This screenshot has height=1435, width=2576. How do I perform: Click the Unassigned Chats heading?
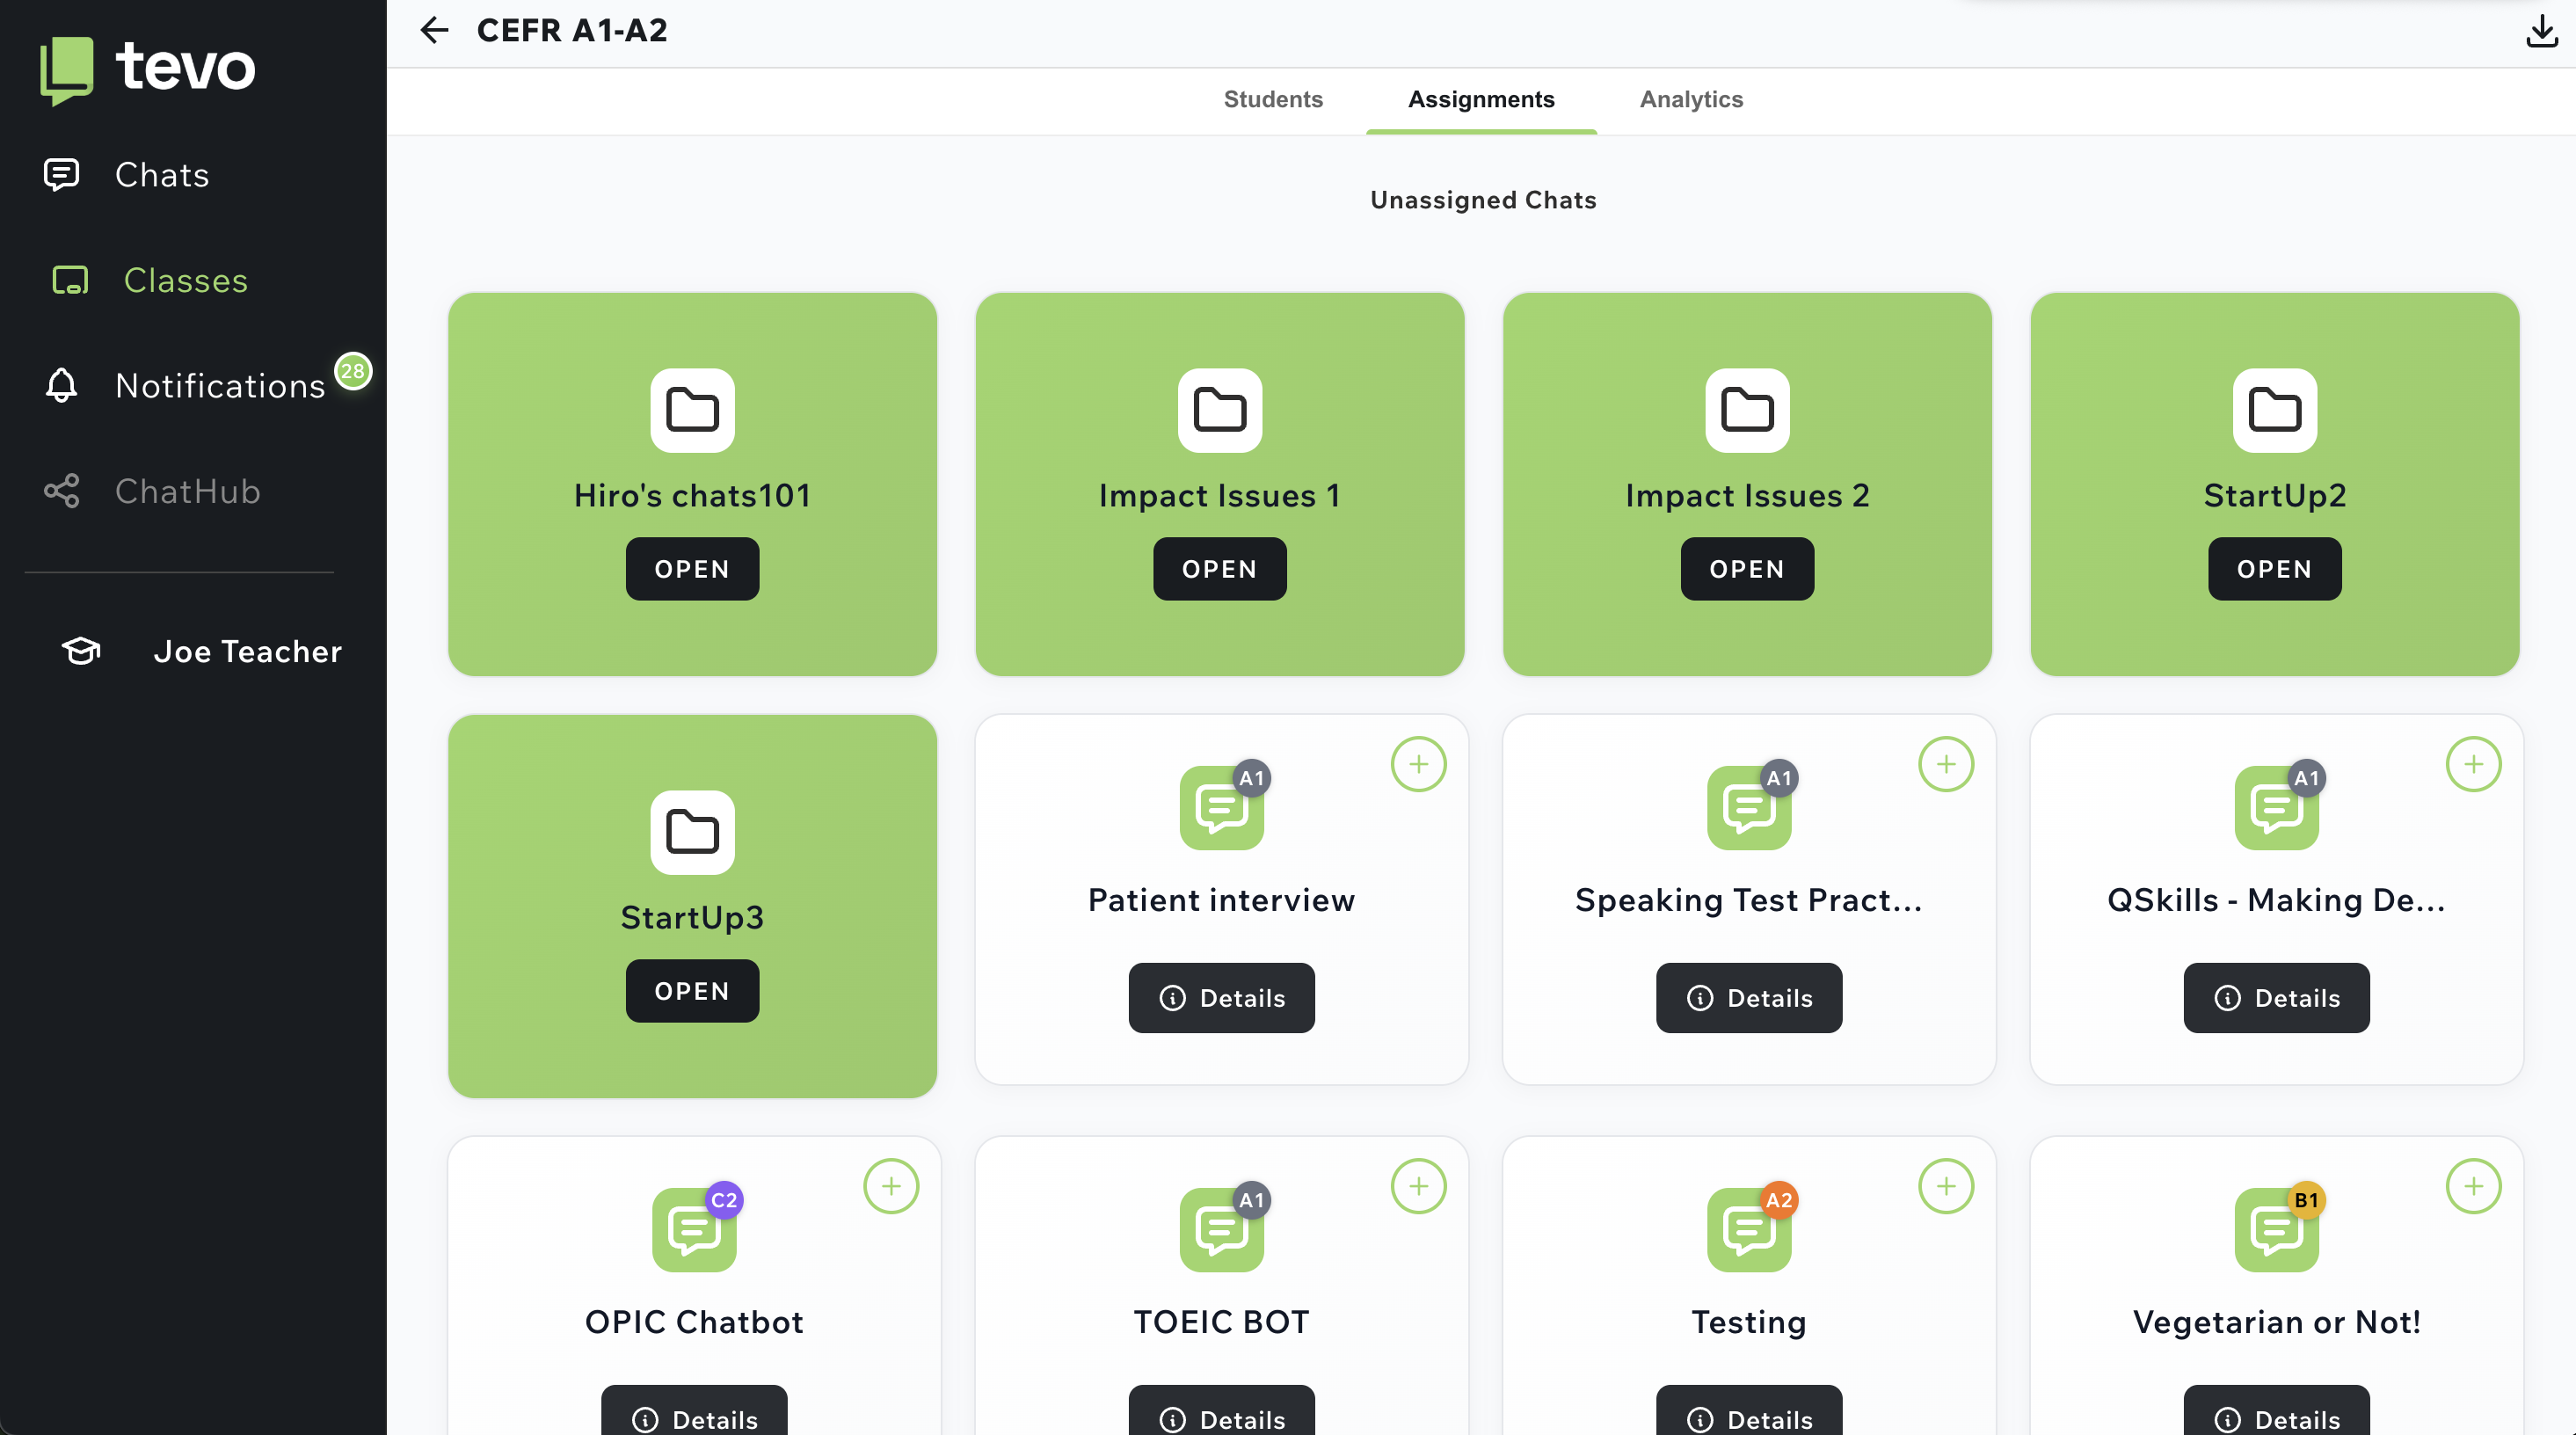click(x=1483, y=200)
